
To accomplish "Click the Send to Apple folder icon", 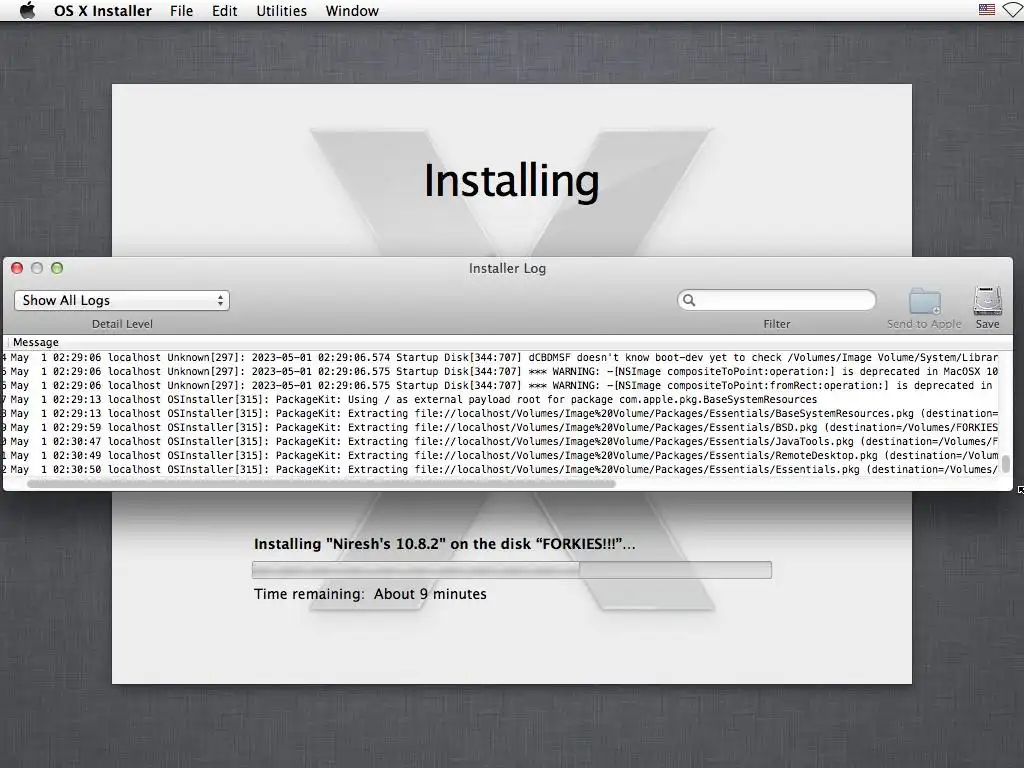I will point(925,301).
